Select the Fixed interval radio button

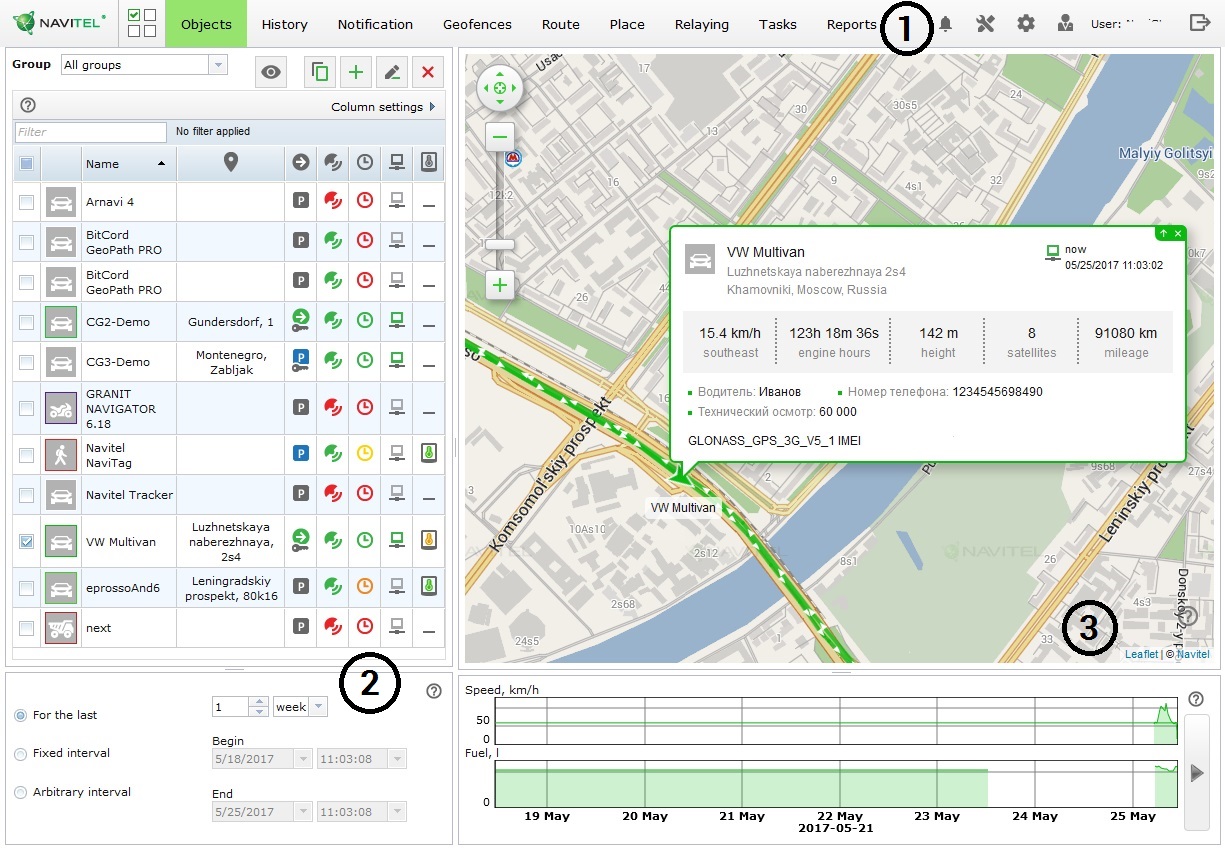point(20,754)
